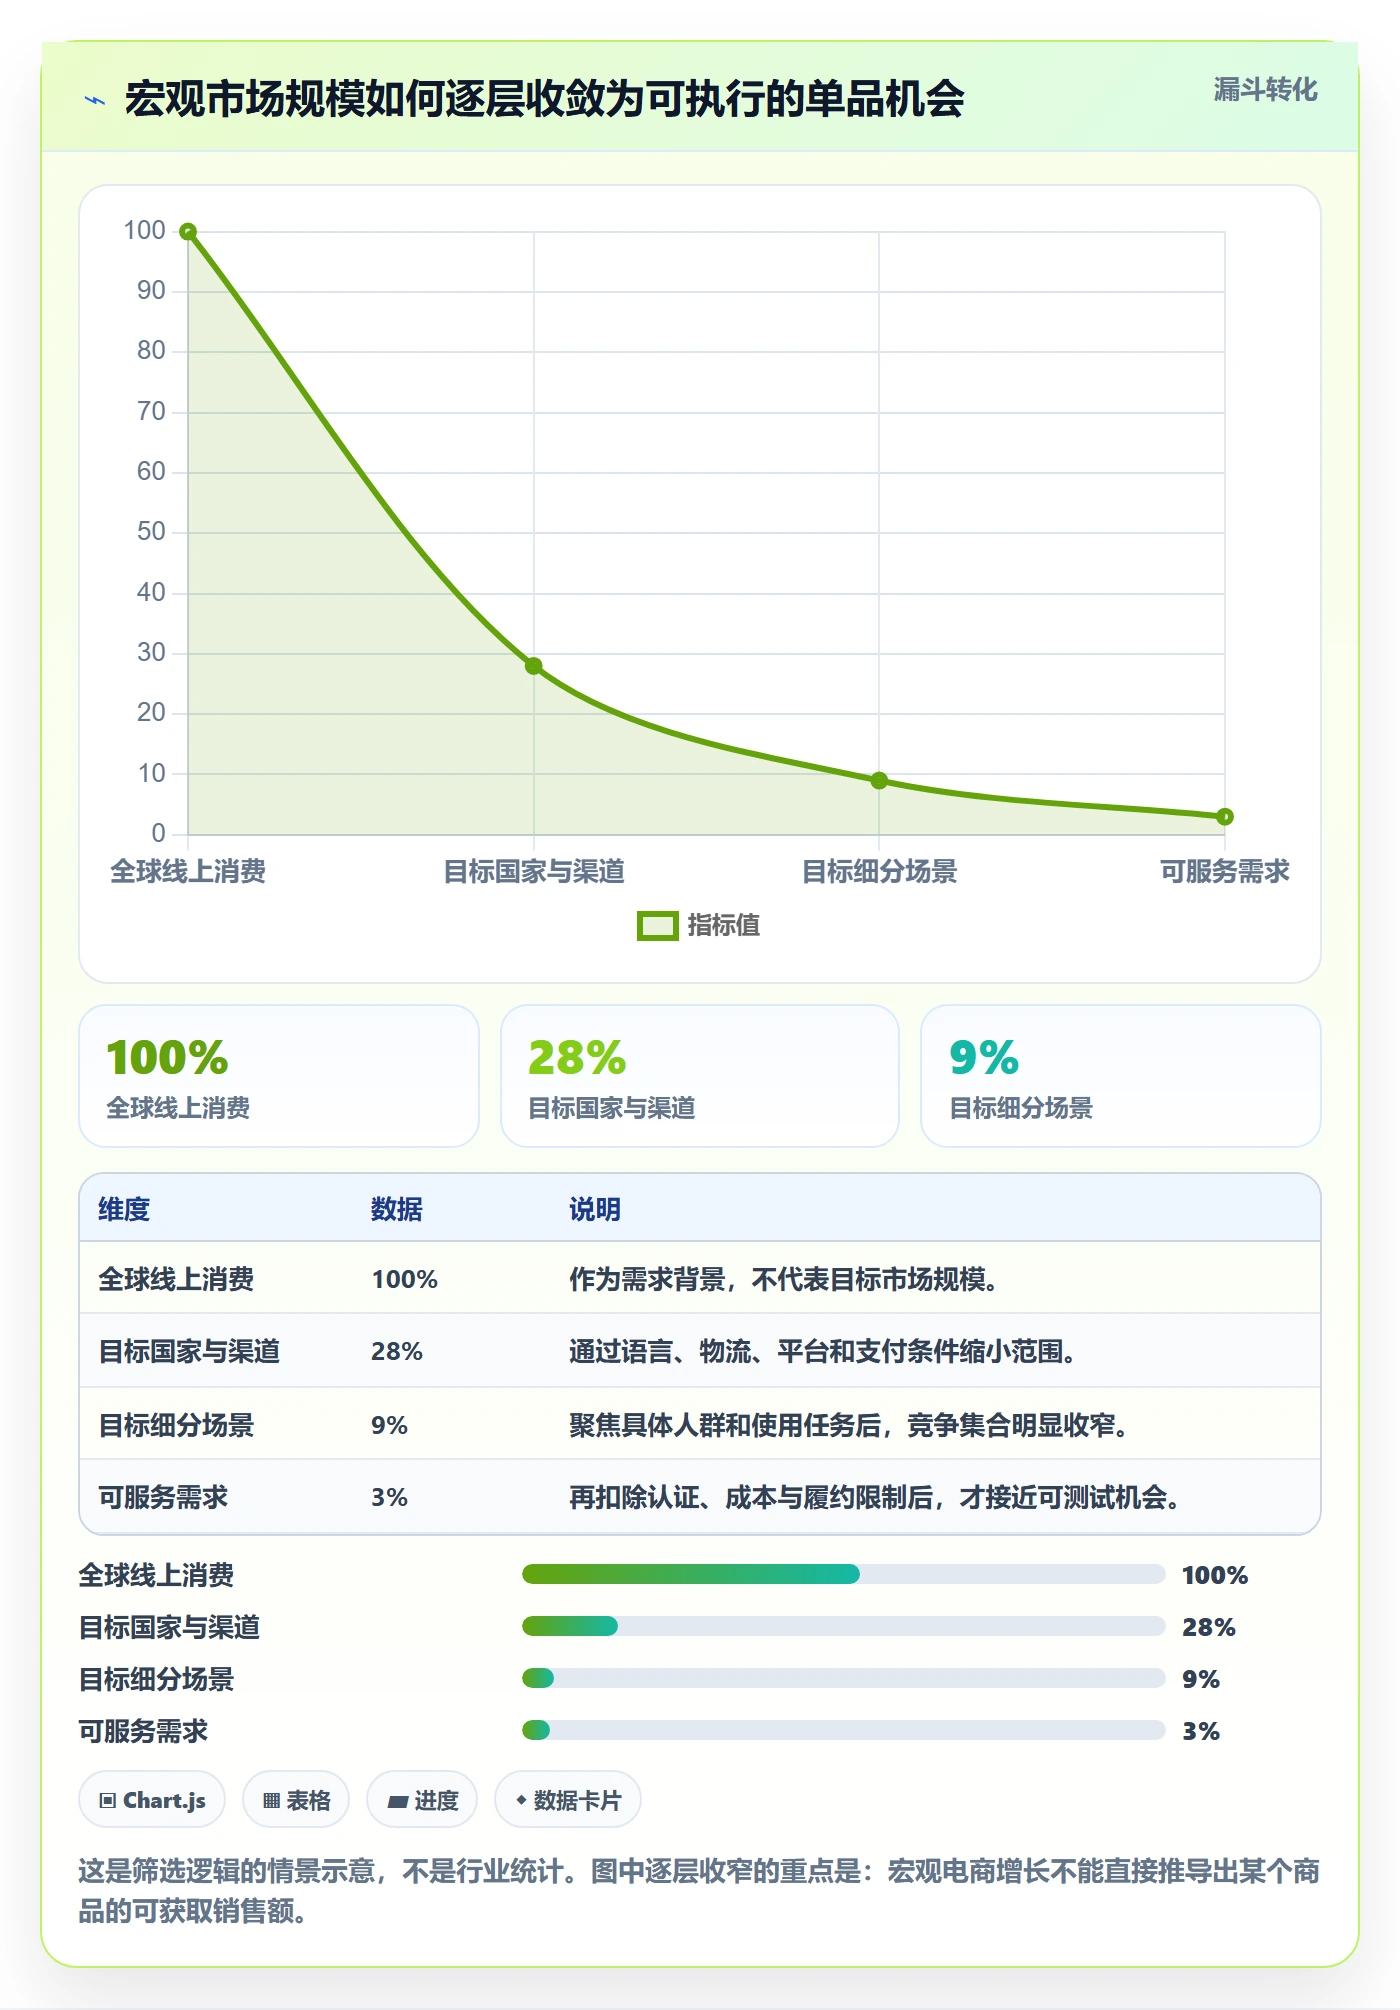Click the 漏斗转化 tag in the header

(1265, 90)
